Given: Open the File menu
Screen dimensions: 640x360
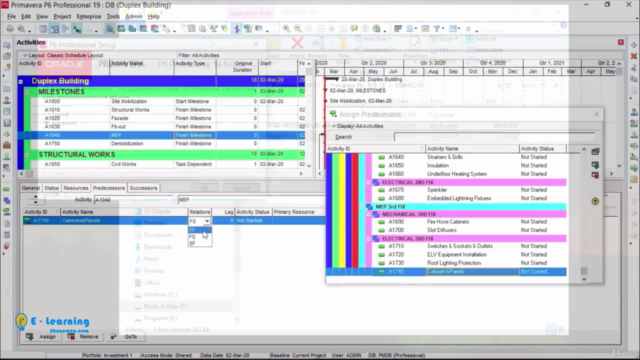Looking at the screenshot, I should coord(11,16).
